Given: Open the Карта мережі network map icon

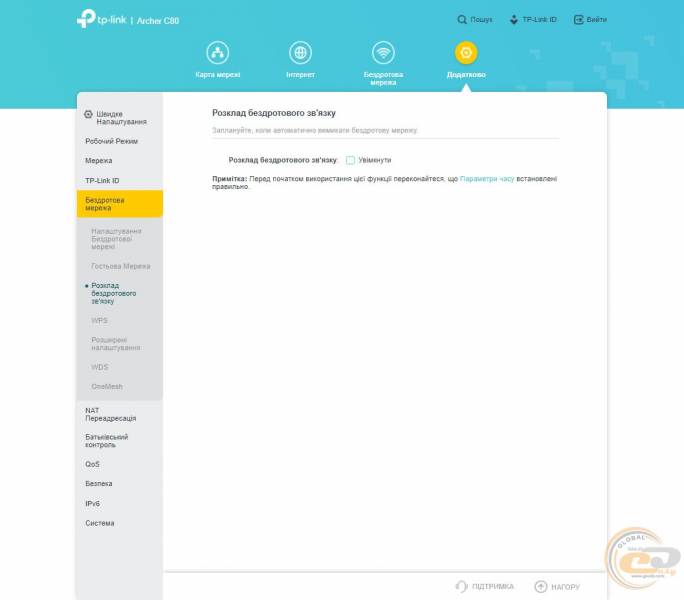Looking at the screenshot, I should 217,53.
